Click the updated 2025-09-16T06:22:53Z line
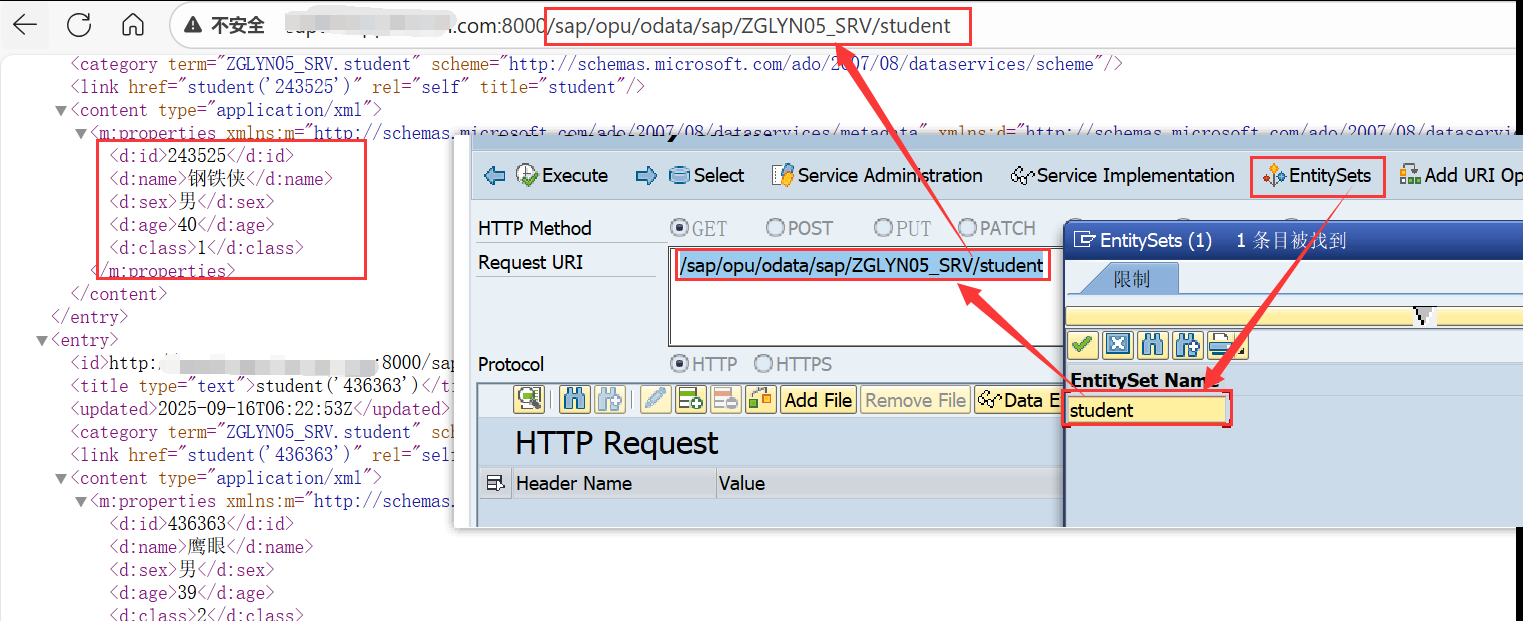Viewport: 1523px width, 621px height. [x=259, y=409]
